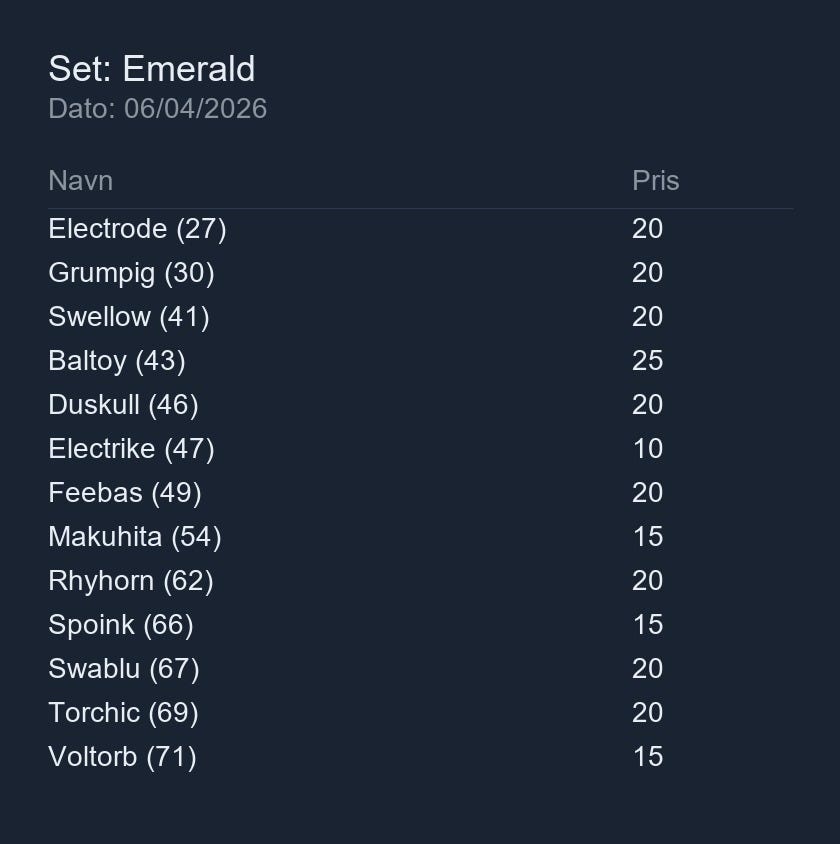Image resolution: width=840 pixels, height=844 pixels.
Task: Select the Voltorb (71) row
Action: [x=122, y=757]
